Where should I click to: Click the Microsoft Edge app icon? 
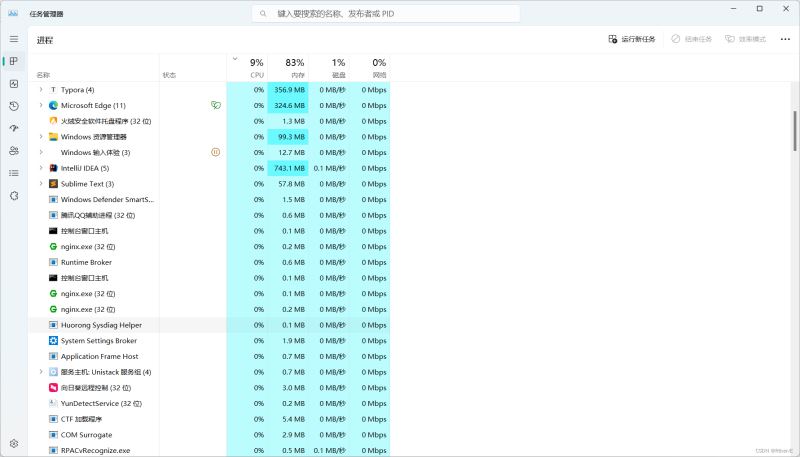pyautogui.click(x=53, y=106)
